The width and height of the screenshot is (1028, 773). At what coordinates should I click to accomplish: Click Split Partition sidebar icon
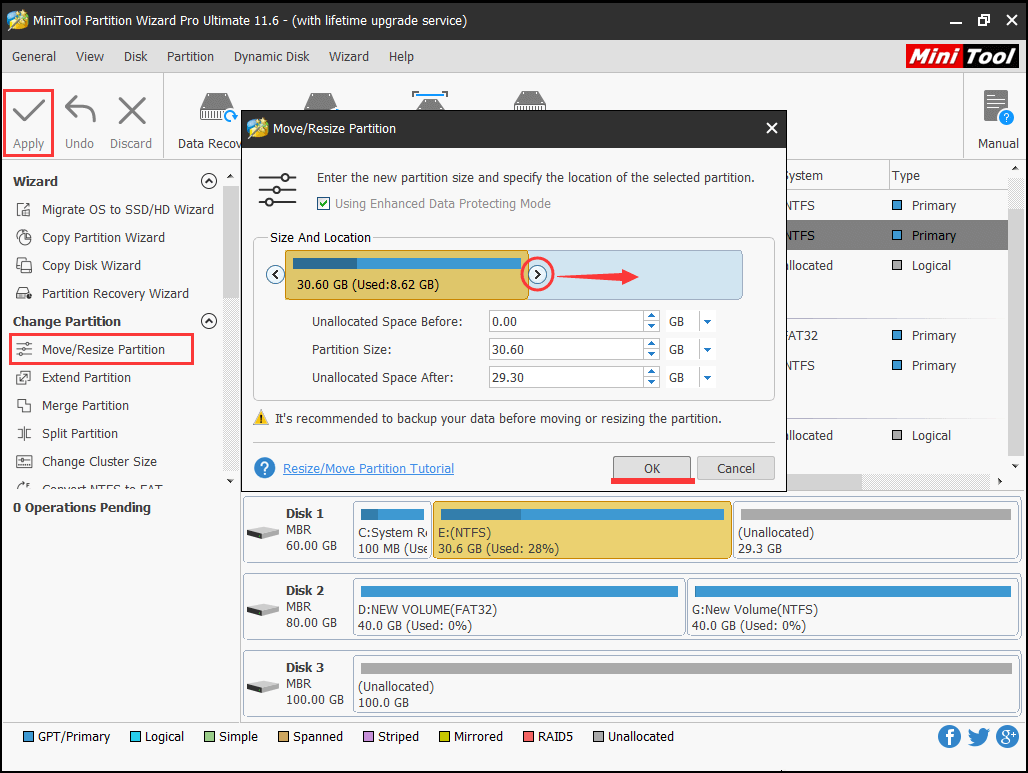(x=24, y=433)
